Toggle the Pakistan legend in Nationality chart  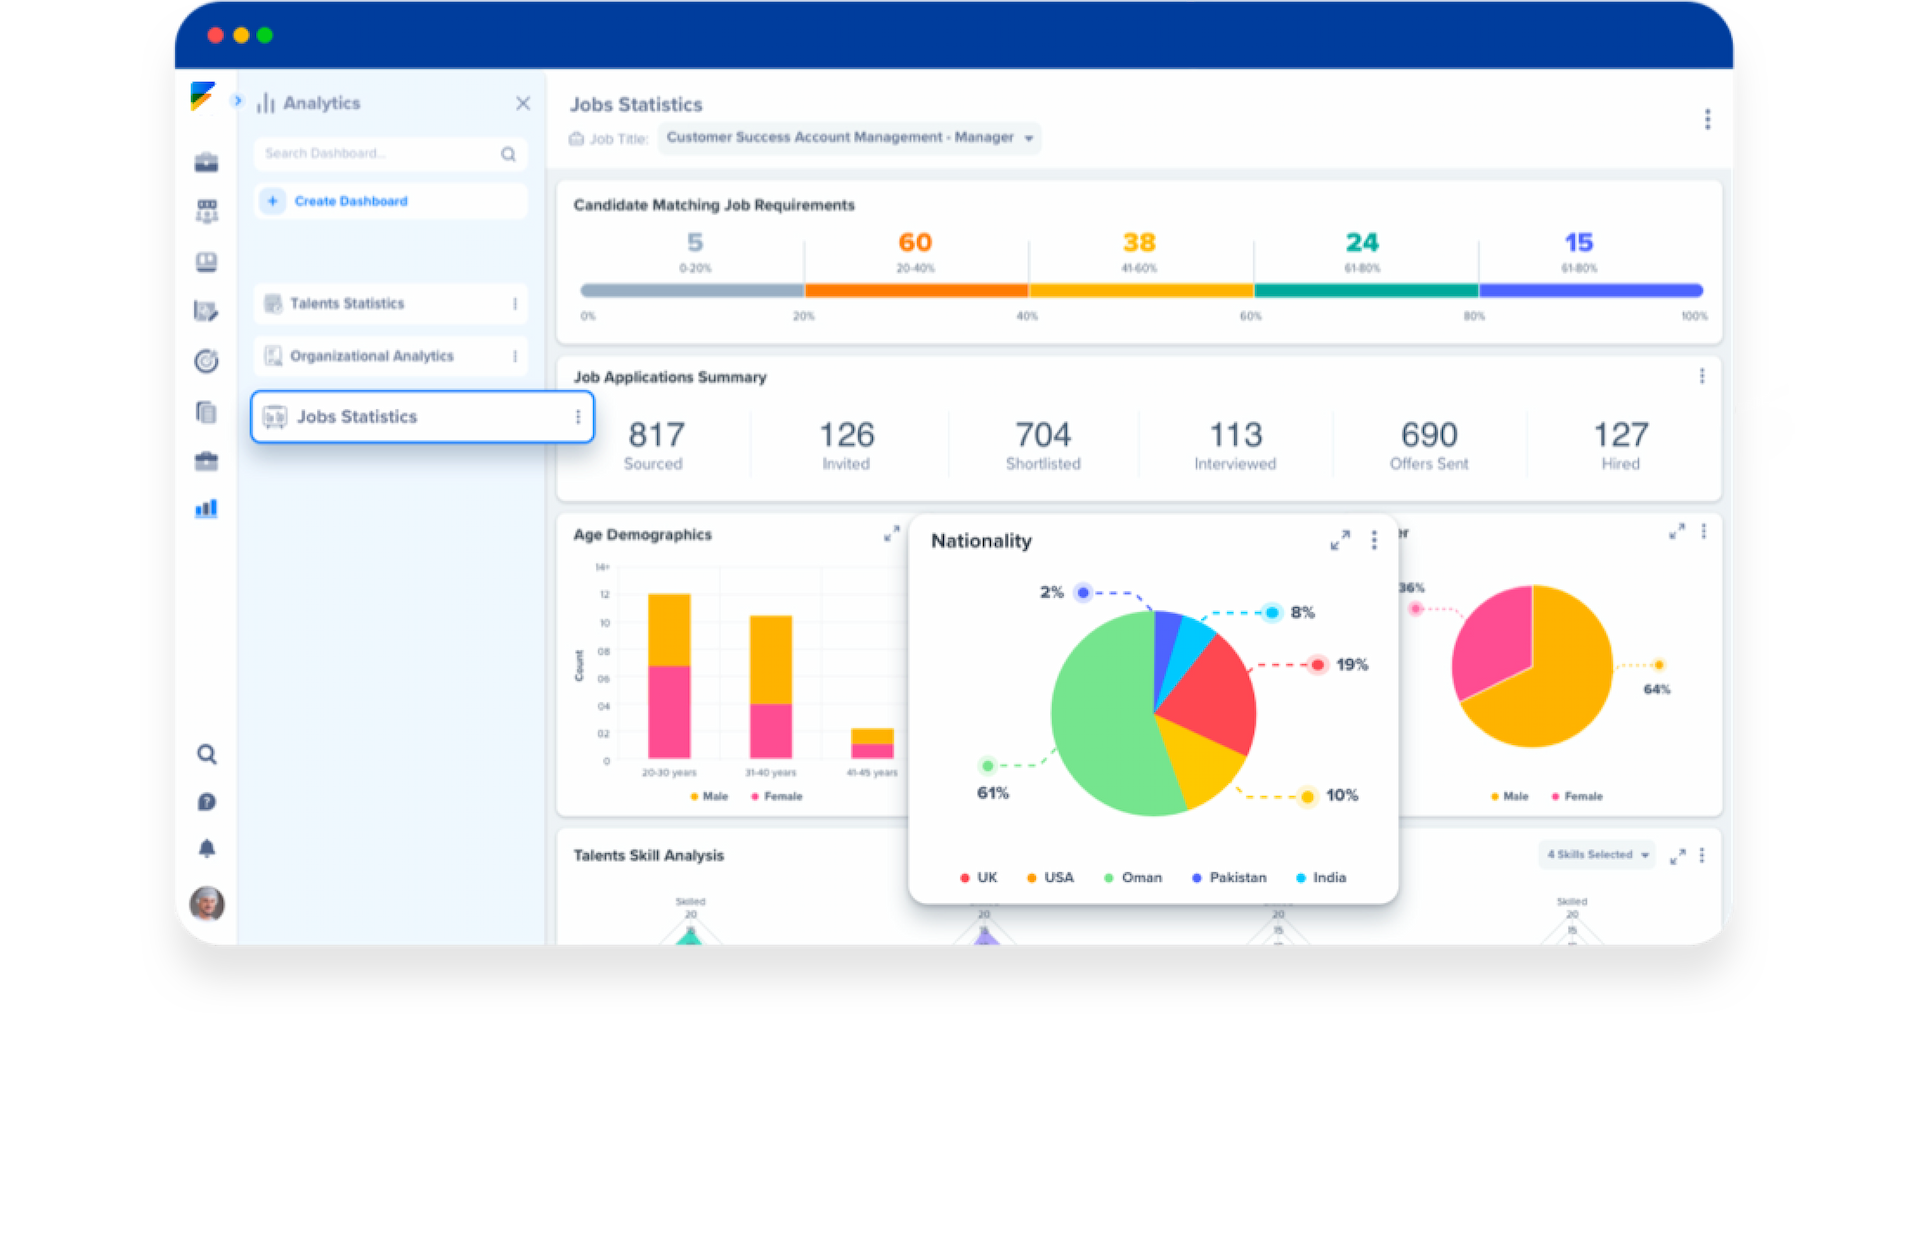point(1229,878)
